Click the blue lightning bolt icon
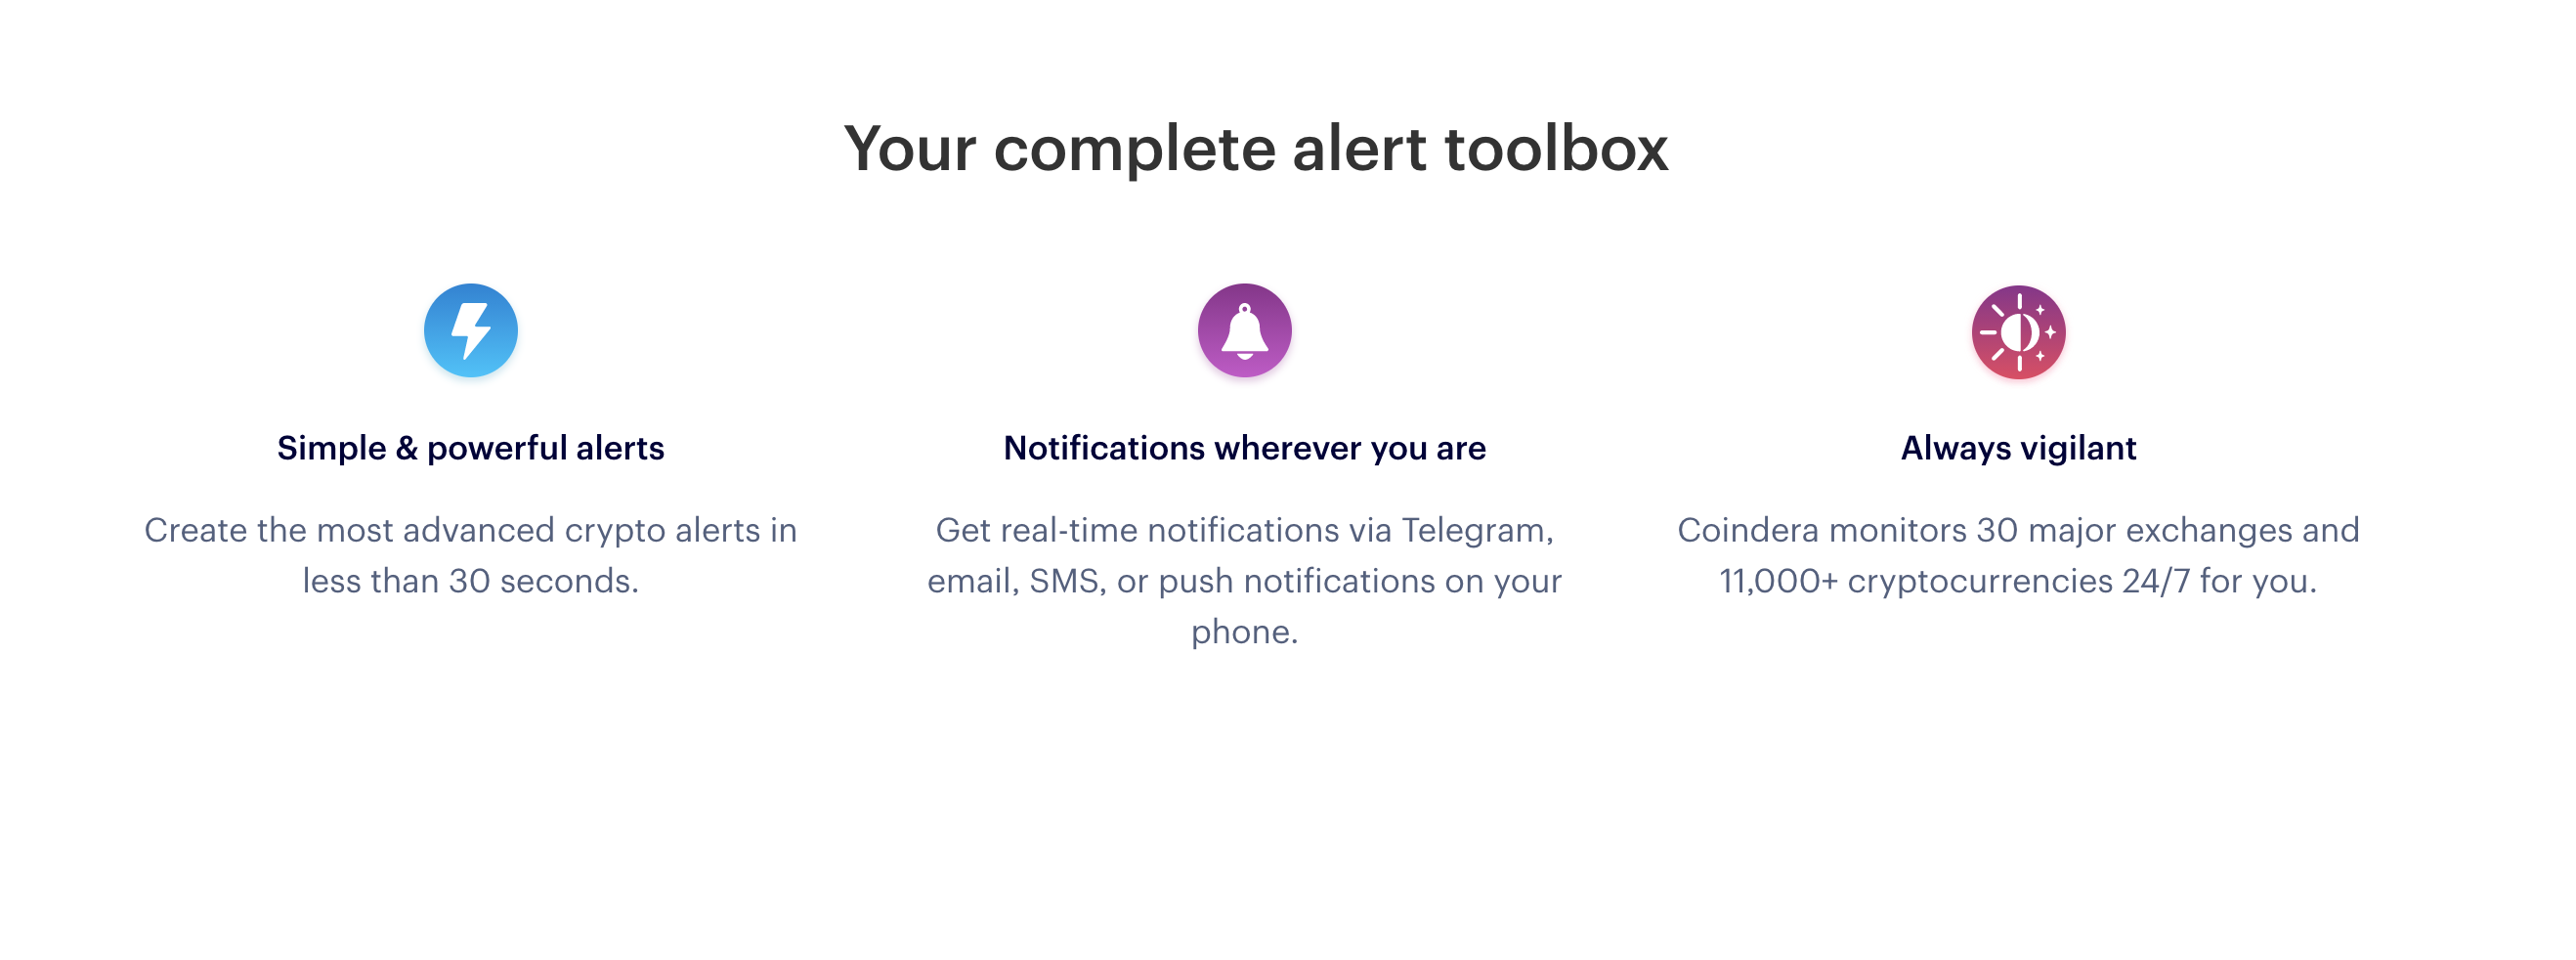Screen dimensions: 2576x960 (x=470, y=331)
